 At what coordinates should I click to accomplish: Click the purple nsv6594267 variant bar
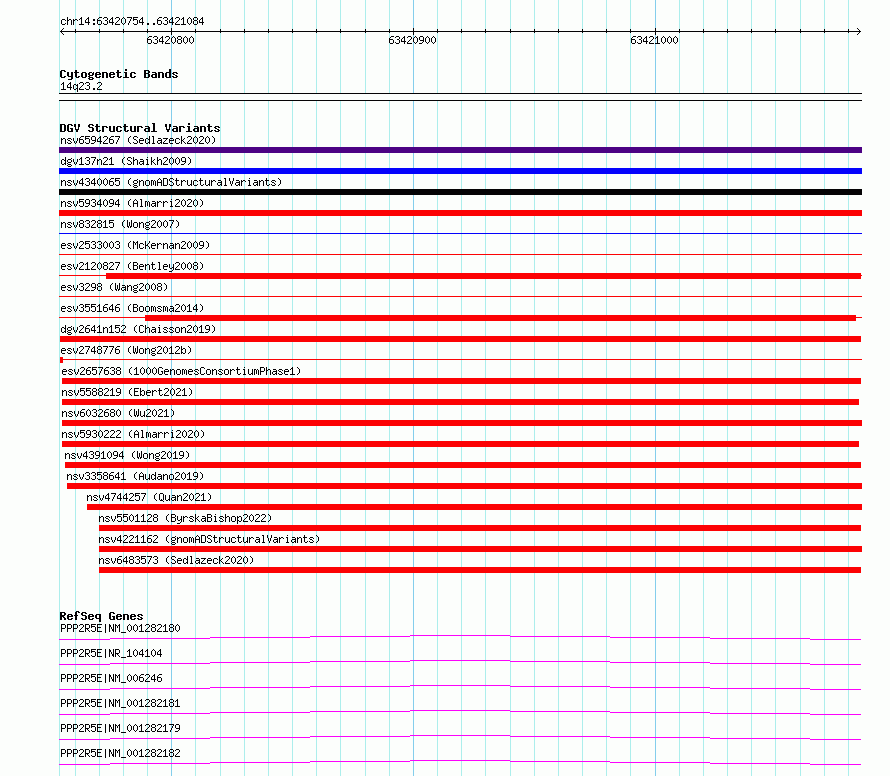pos(460,150)
